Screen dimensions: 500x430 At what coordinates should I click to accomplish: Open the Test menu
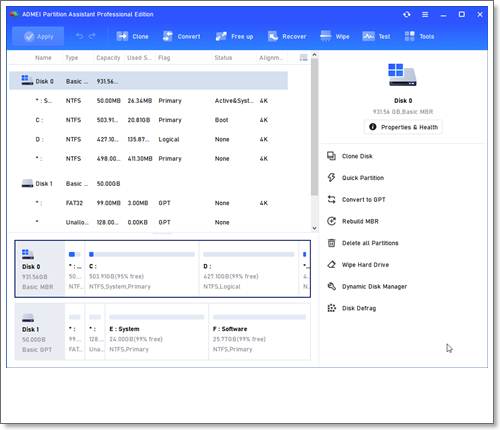click(x=376, y=36)
